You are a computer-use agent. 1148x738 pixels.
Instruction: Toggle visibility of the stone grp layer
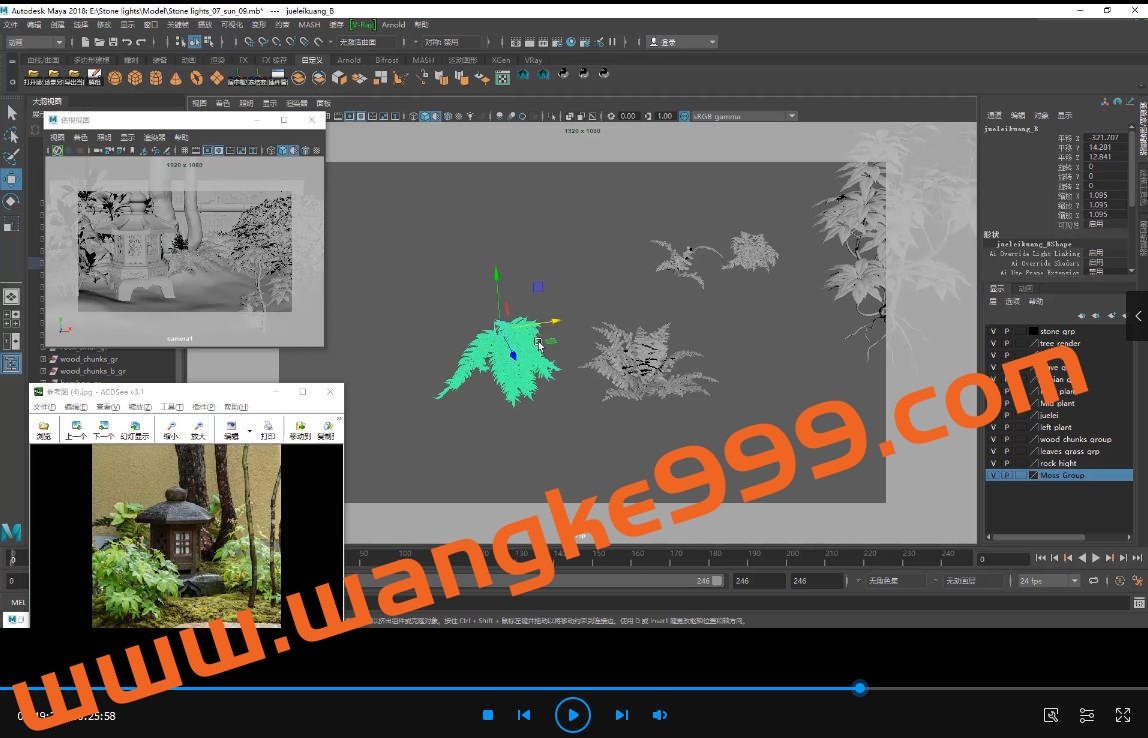click(994, 331)
